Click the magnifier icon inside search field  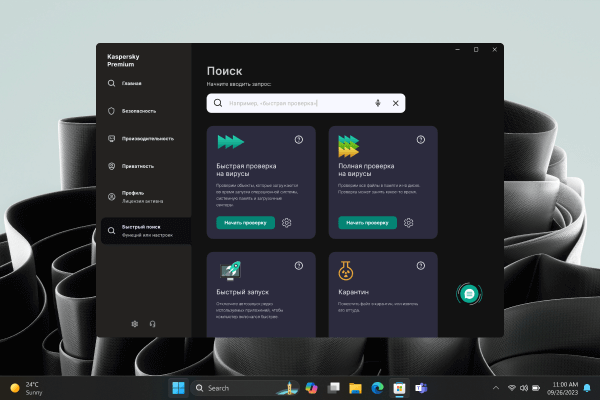tap(218, 103)
